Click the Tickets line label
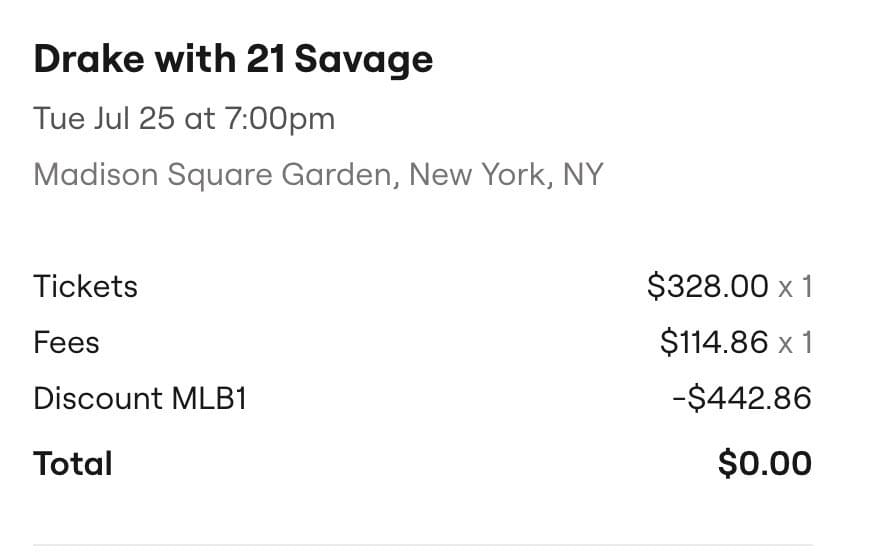The image size is (884, 552). tap(85, 287)
